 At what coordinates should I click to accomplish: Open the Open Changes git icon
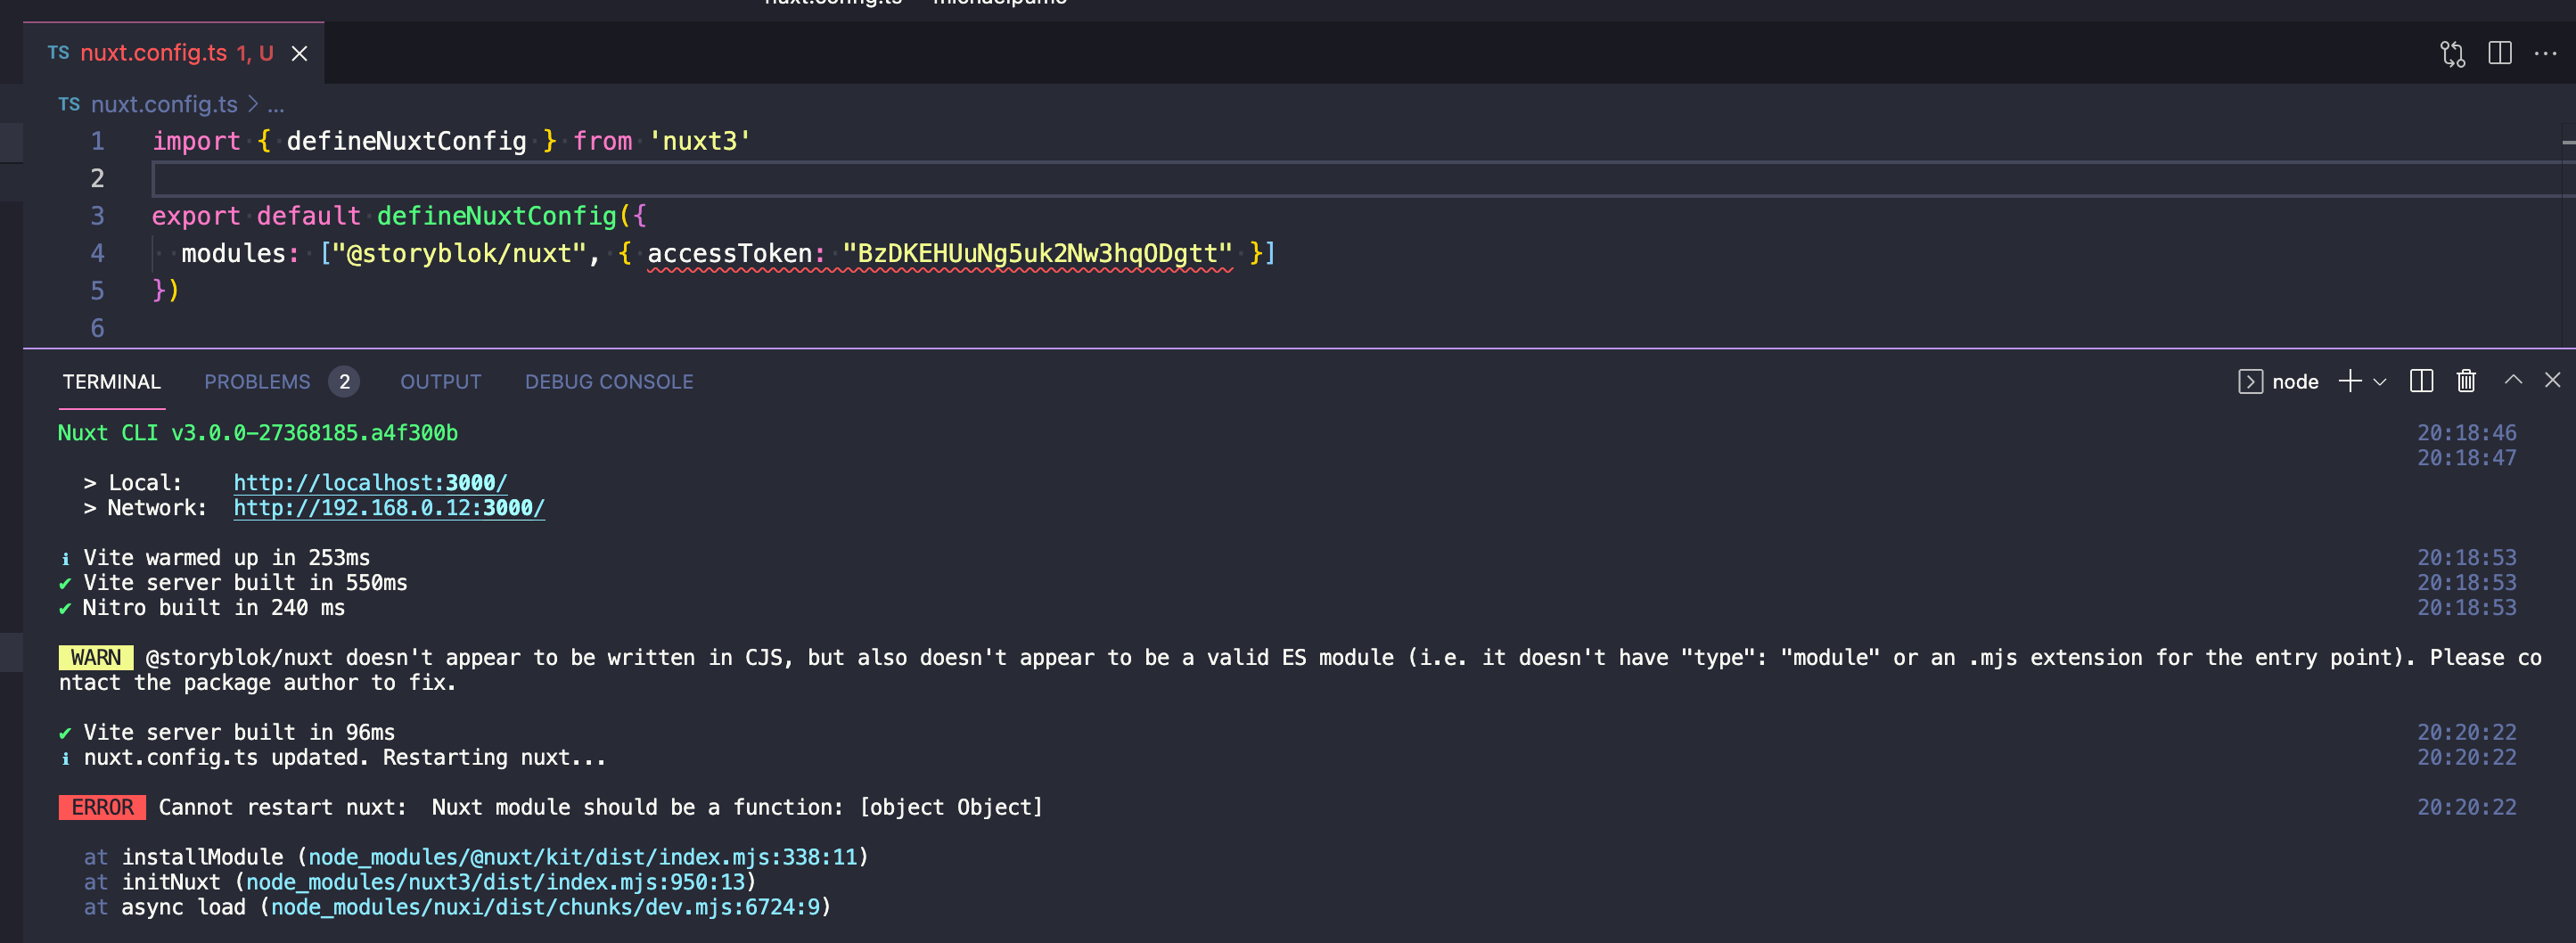tap(2453, 54)
